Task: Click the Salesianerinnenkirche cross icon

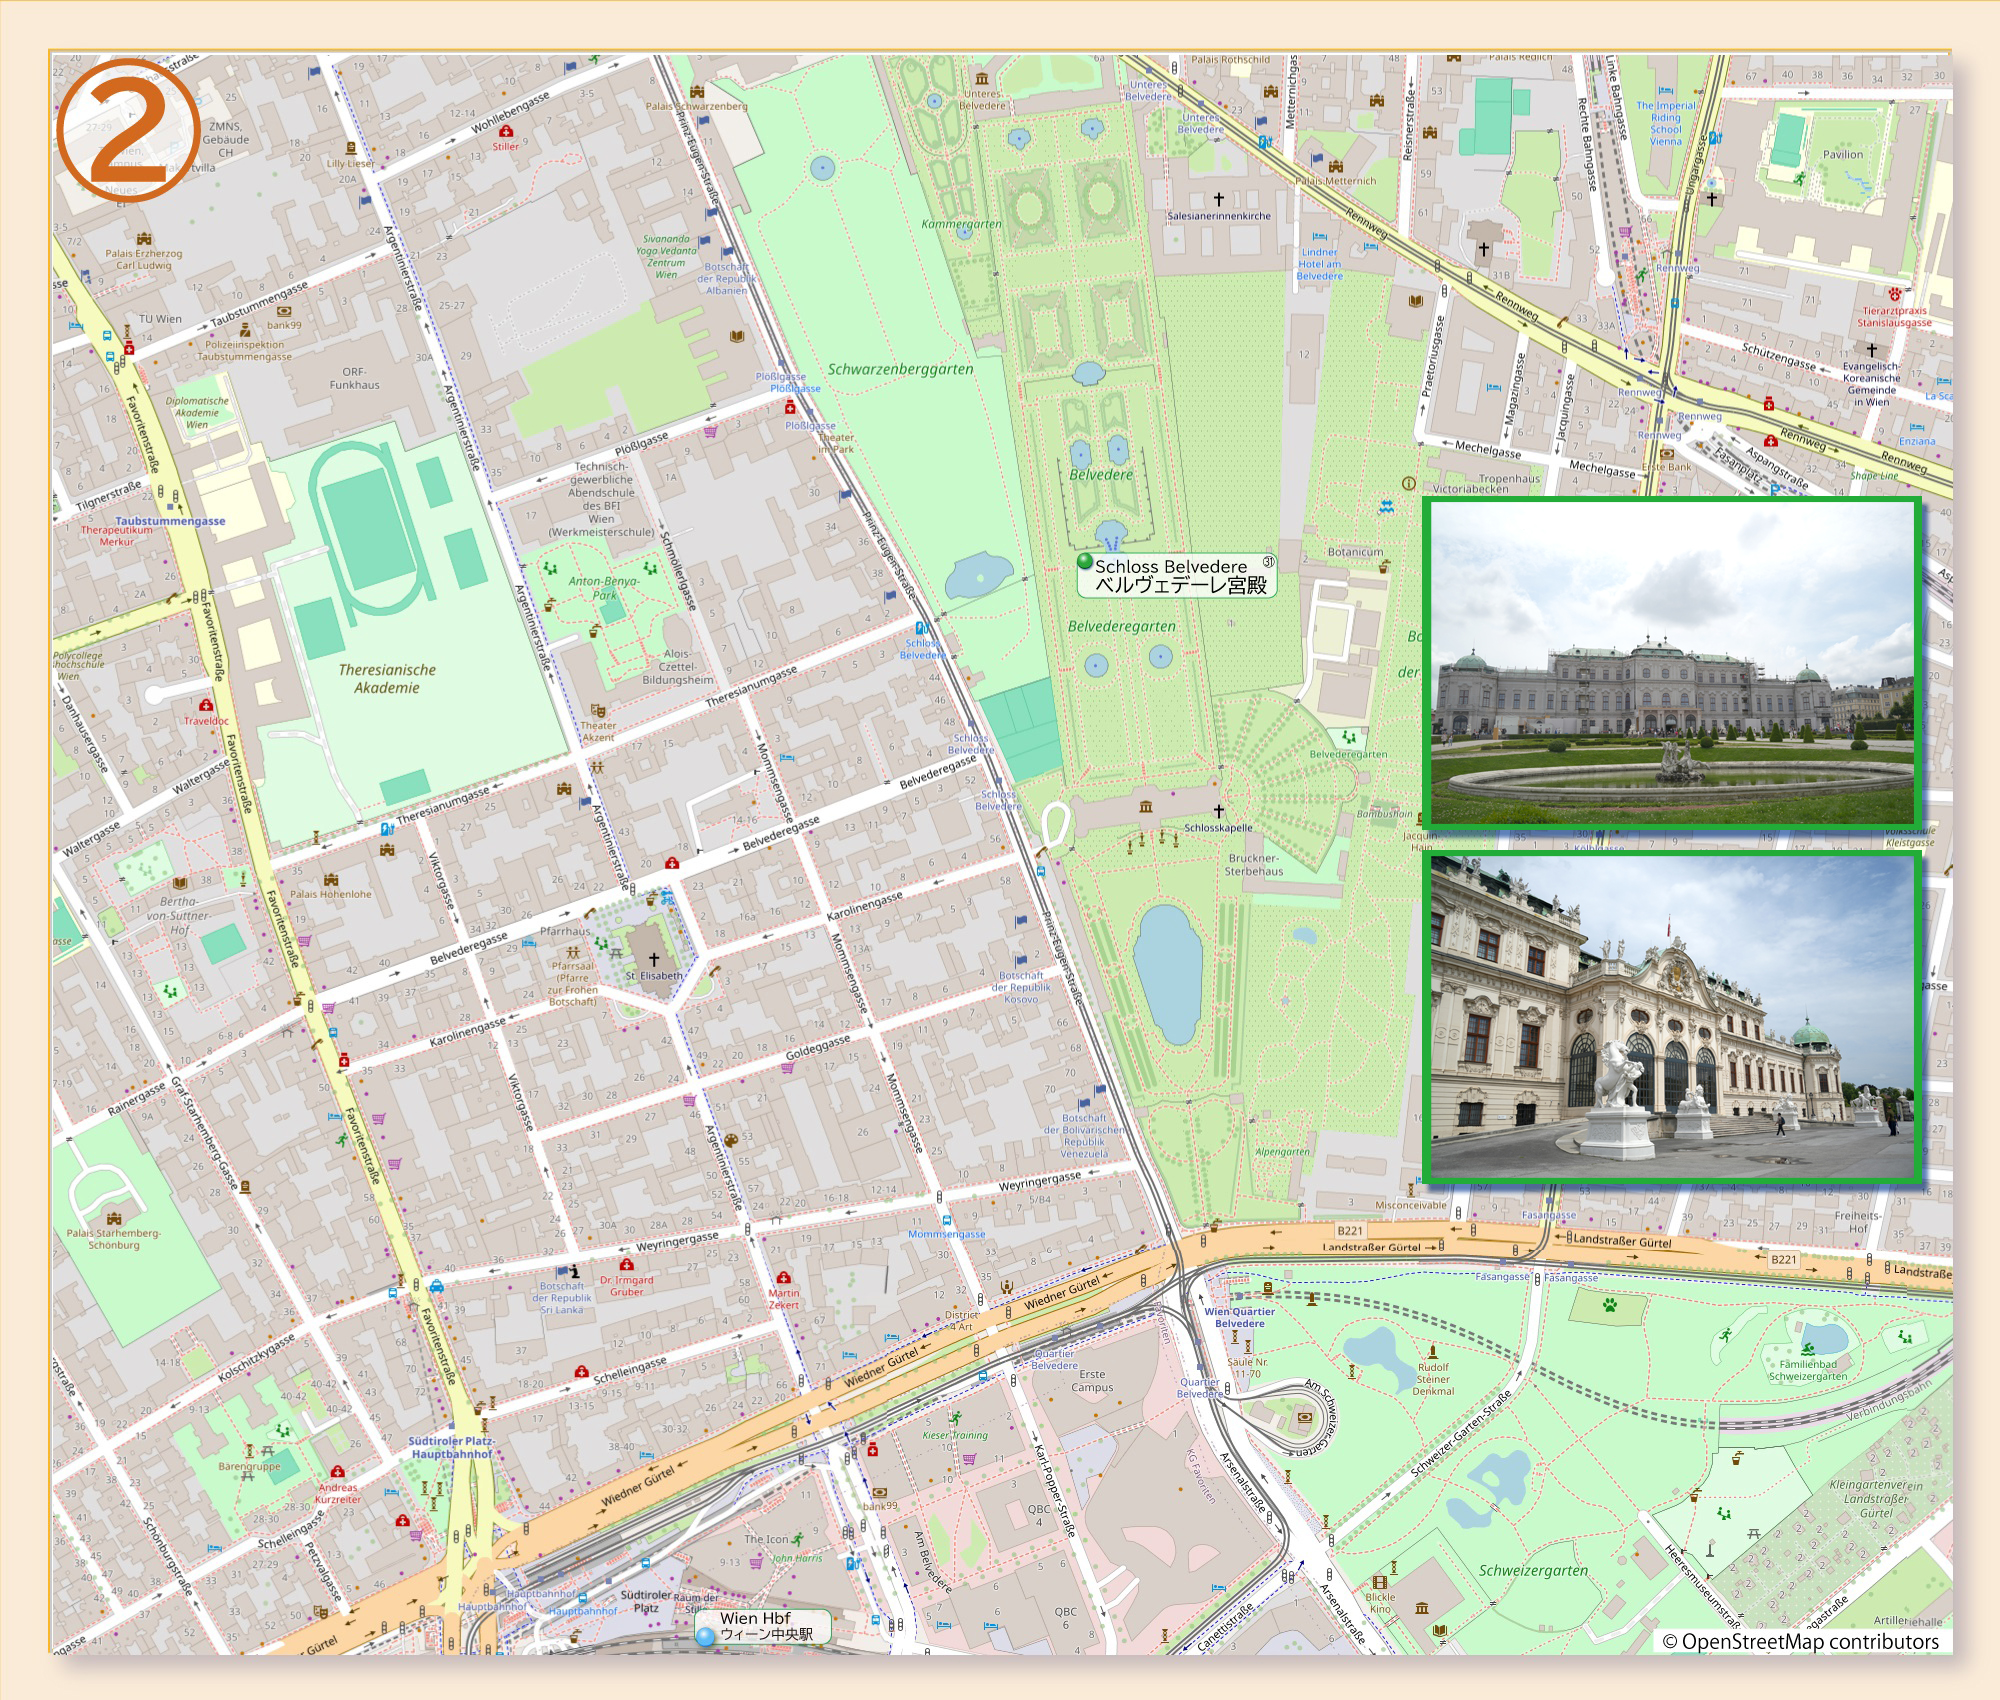Action: [1219, 199]
